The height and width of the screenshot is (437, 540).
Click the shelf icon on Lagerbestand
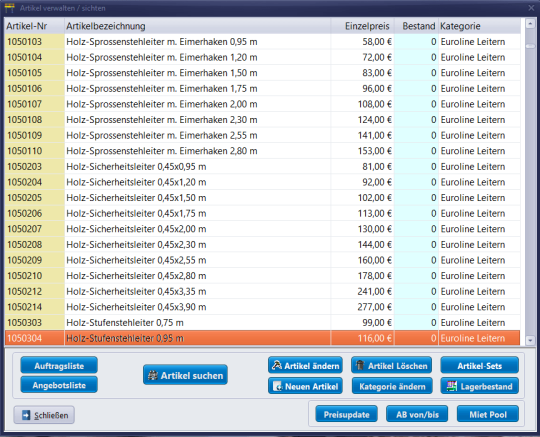click(452, 386)
